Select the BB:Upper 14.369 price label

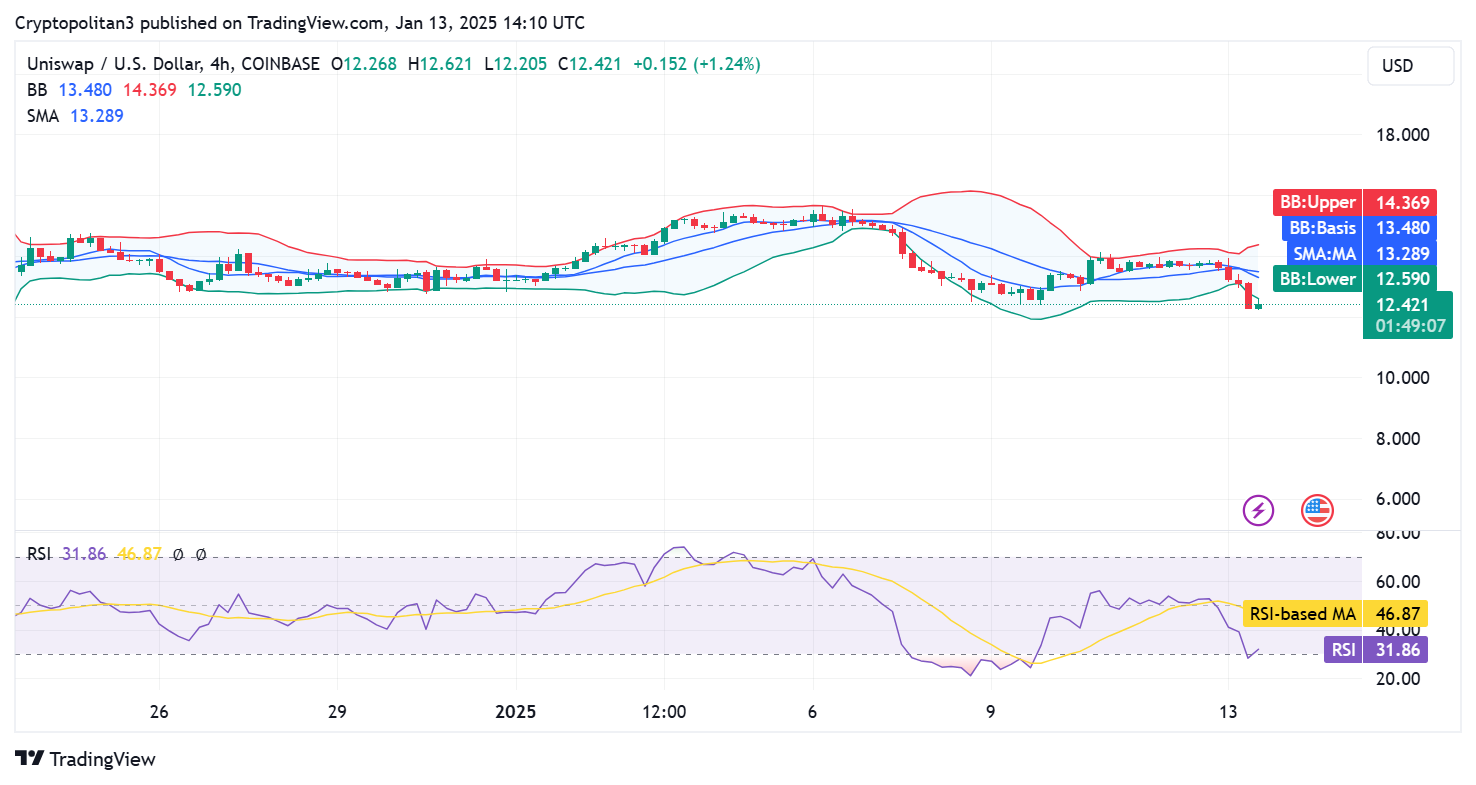point(1354,202)
